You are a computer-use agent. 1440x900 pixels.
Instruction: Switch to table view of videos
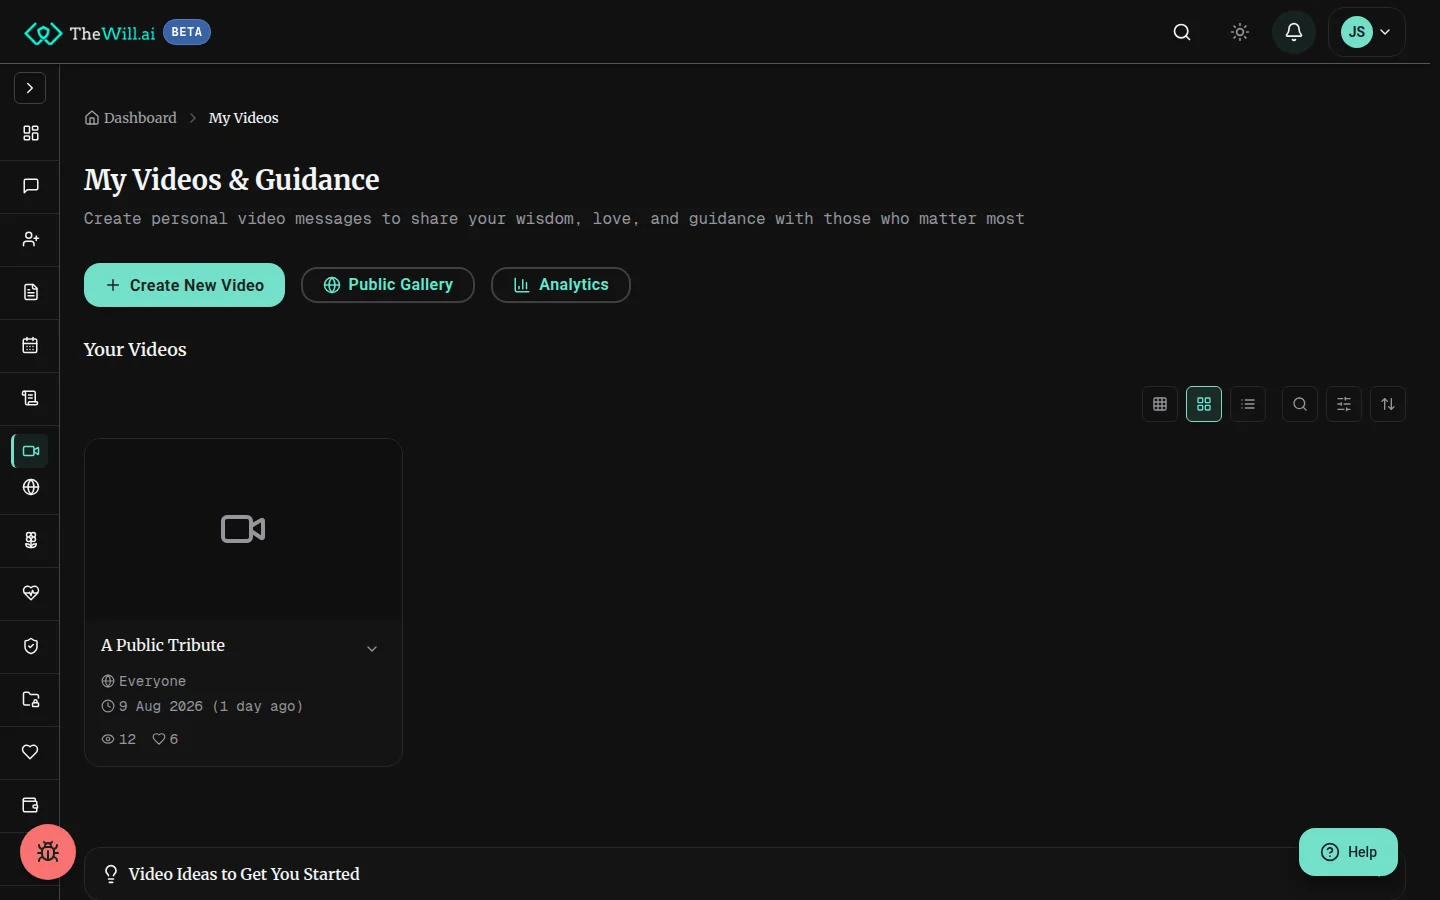coord(1160,404)
